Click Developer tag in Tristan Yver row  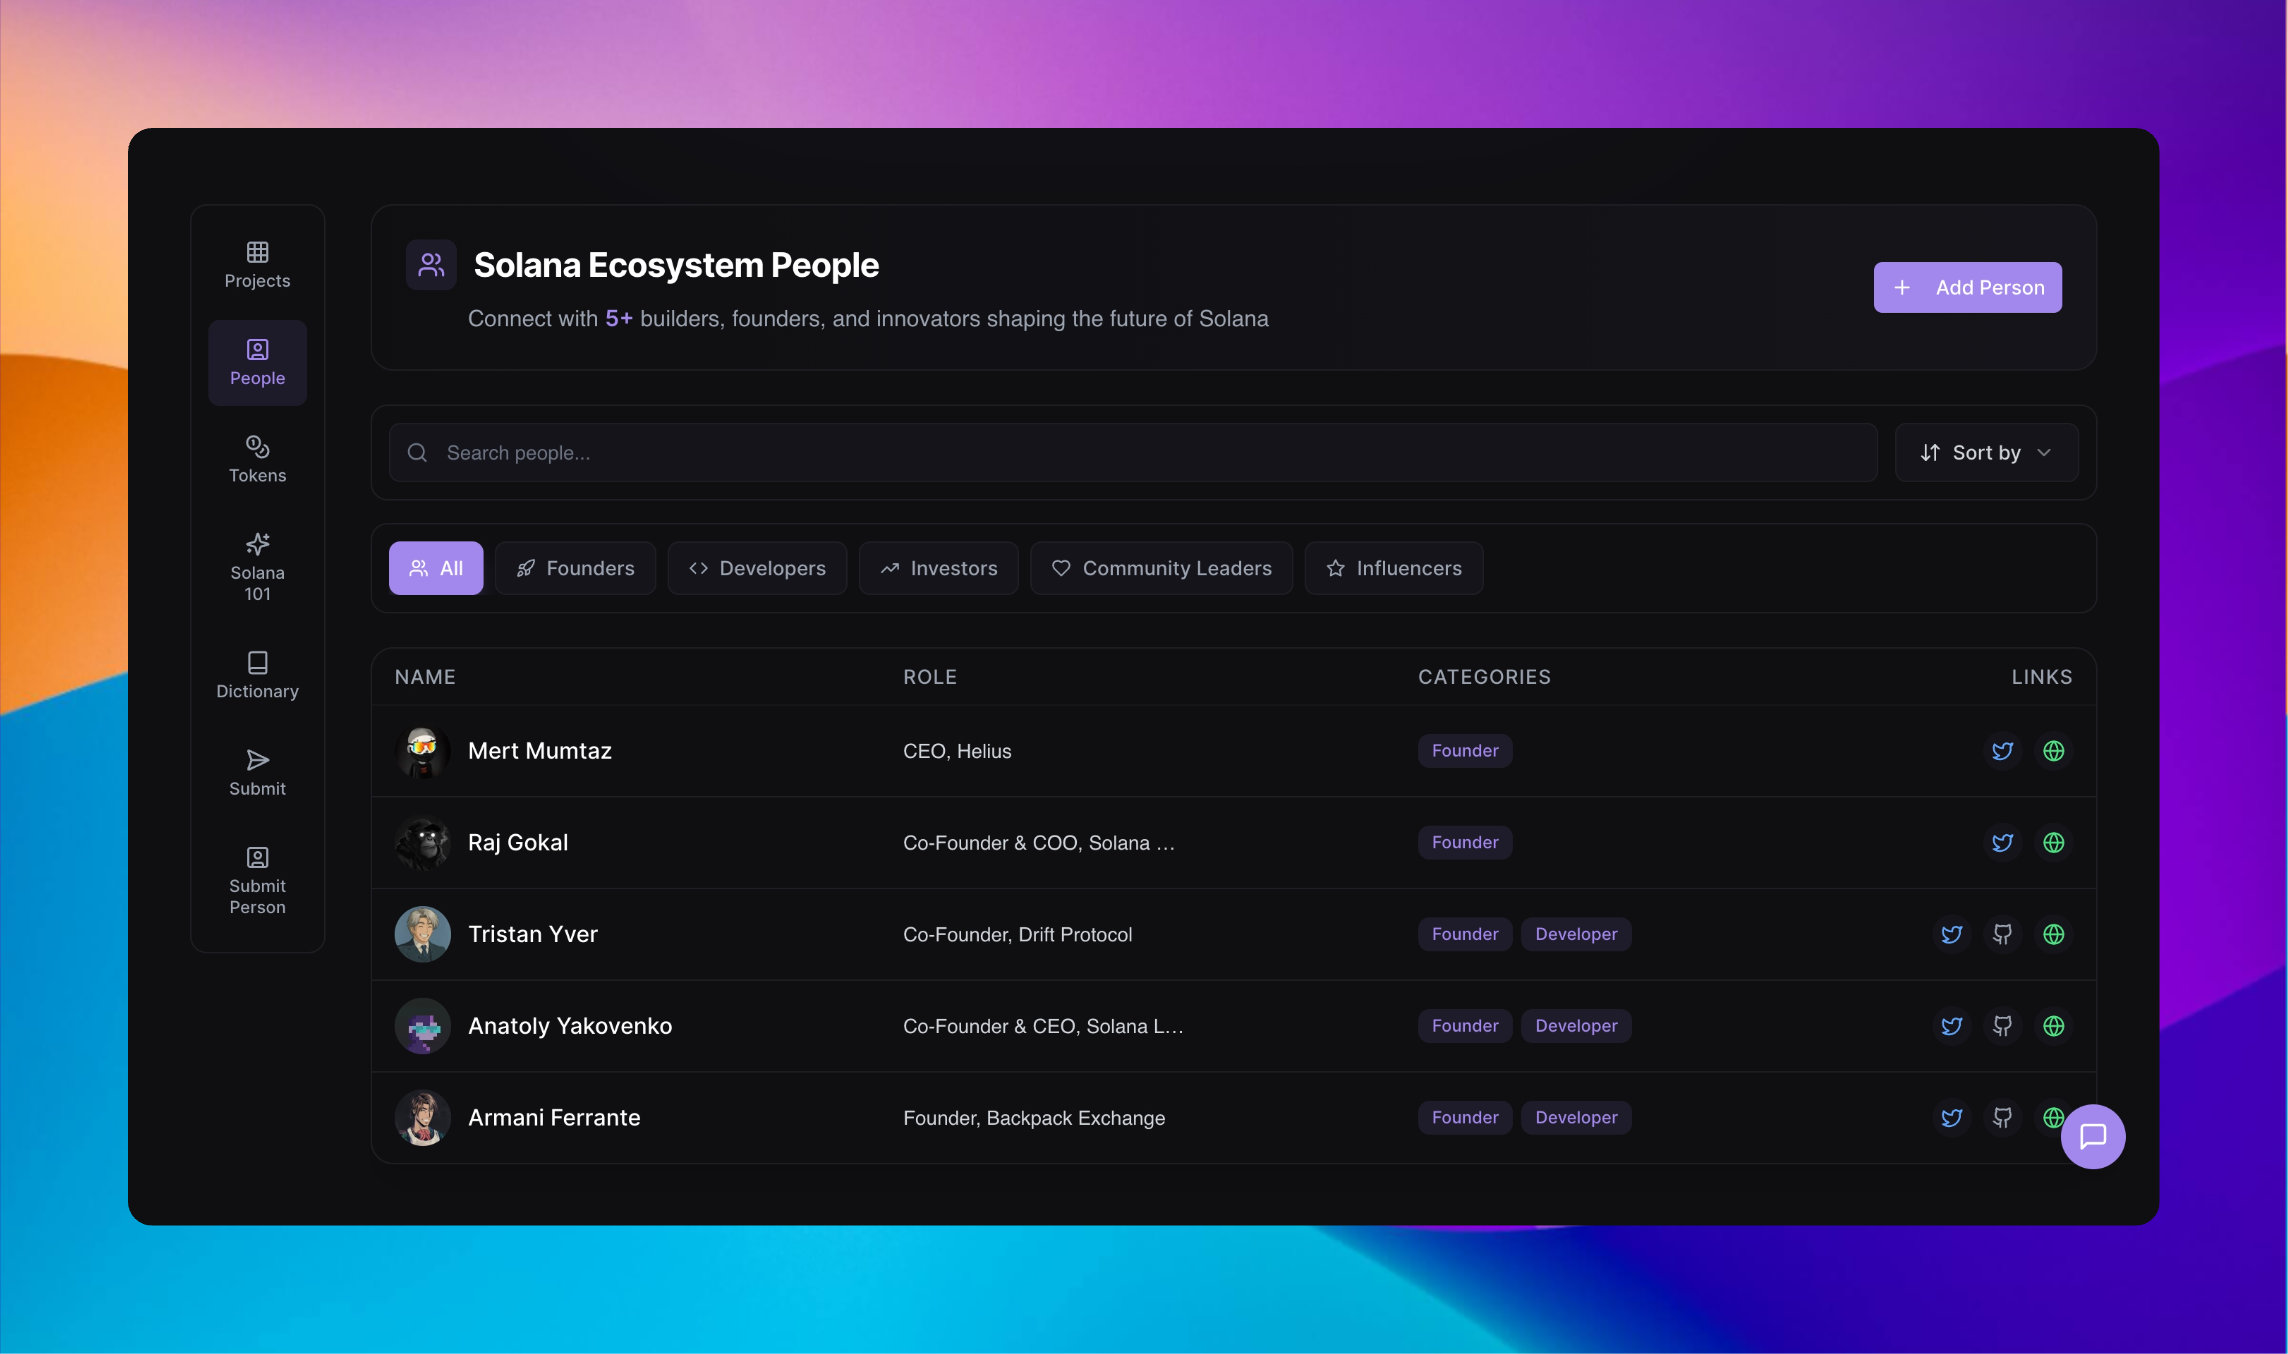[x=1576, y=934]
